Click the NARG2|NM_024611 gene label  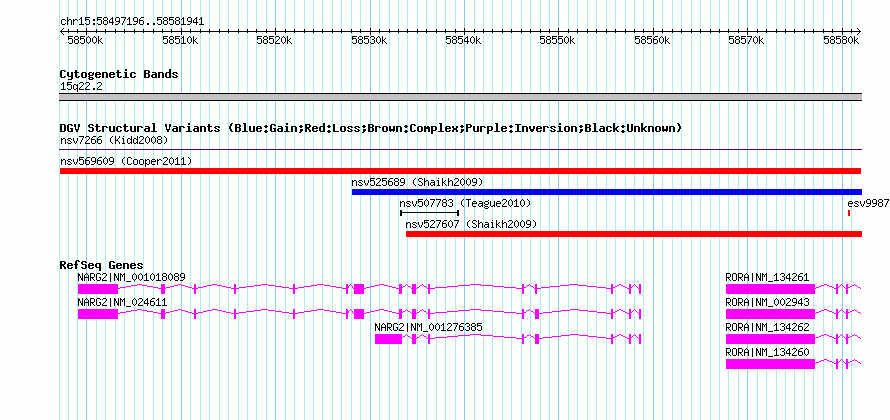coord(122,302)
